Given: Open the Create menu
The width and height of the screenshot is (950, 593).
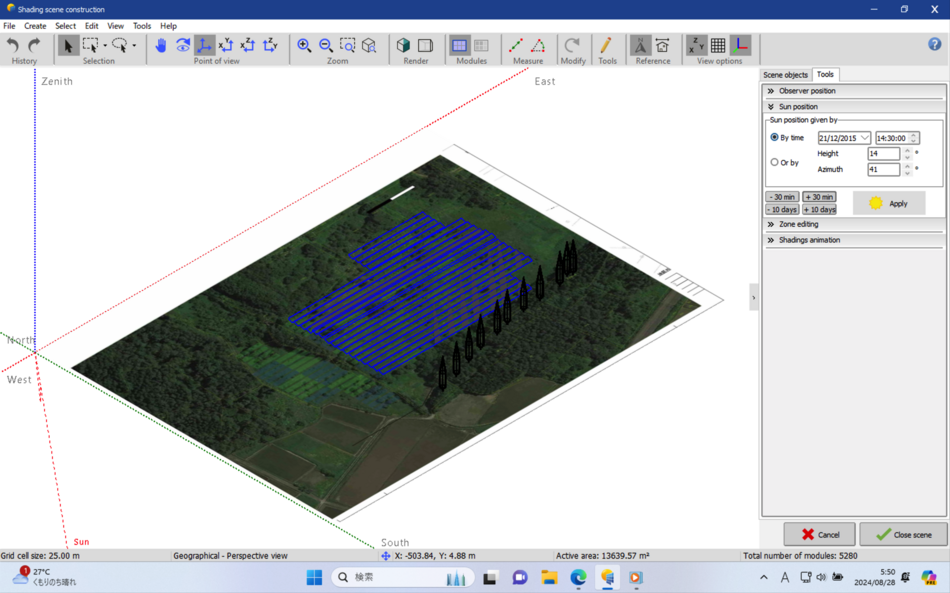Looking at the screenshot, I should click(35, 26).
